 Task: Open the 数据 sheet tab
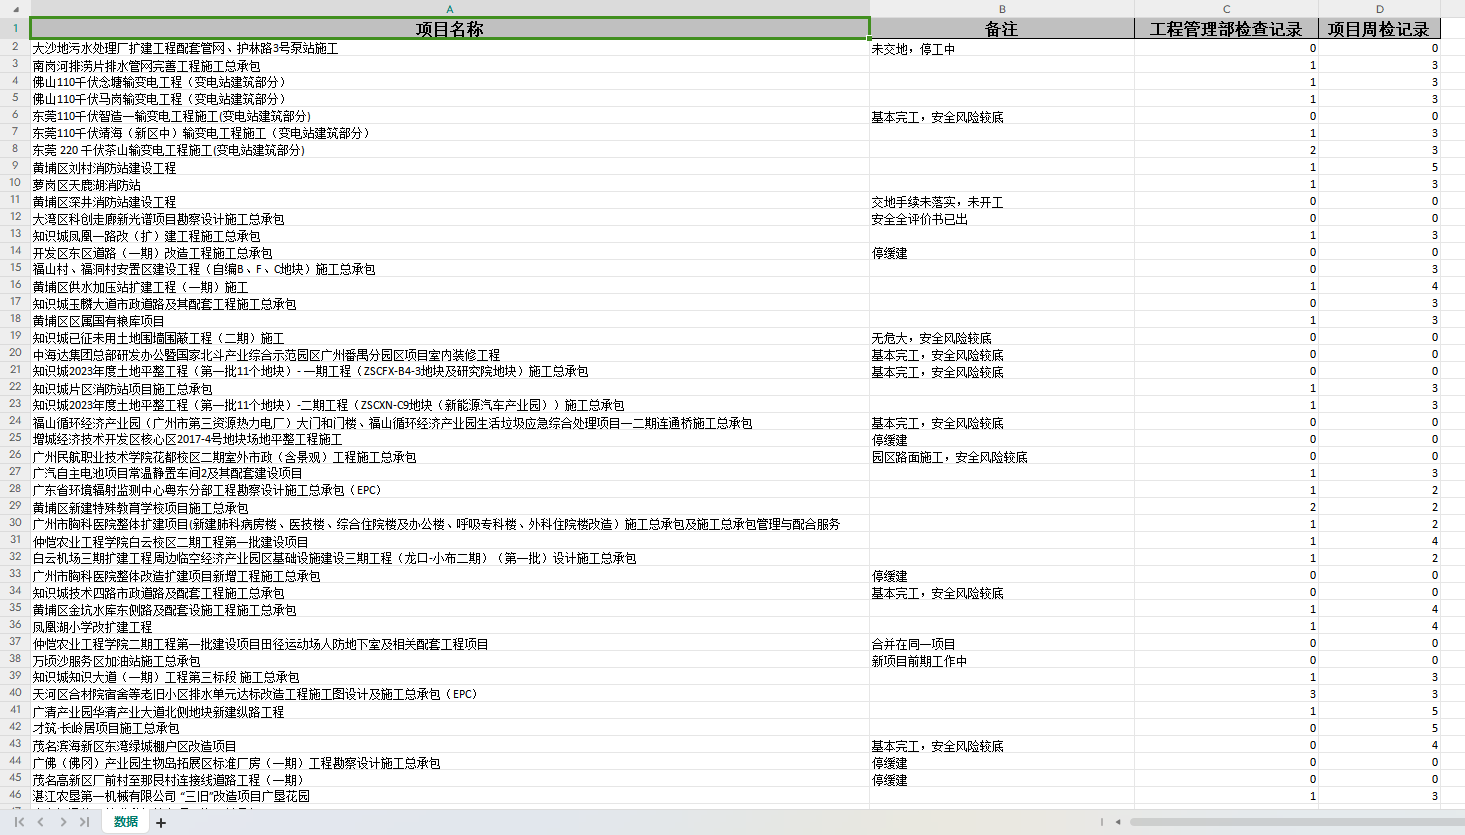pos(126,822)
